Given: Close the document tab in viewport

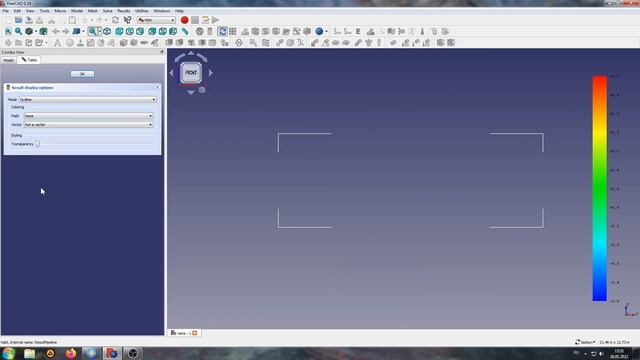Looking at the screenshot, I should [195, 333].
